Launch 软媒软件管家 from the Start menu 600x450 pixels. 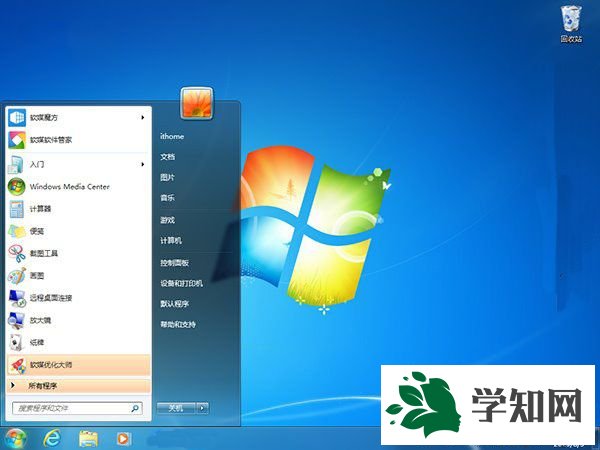pos(78,140)
